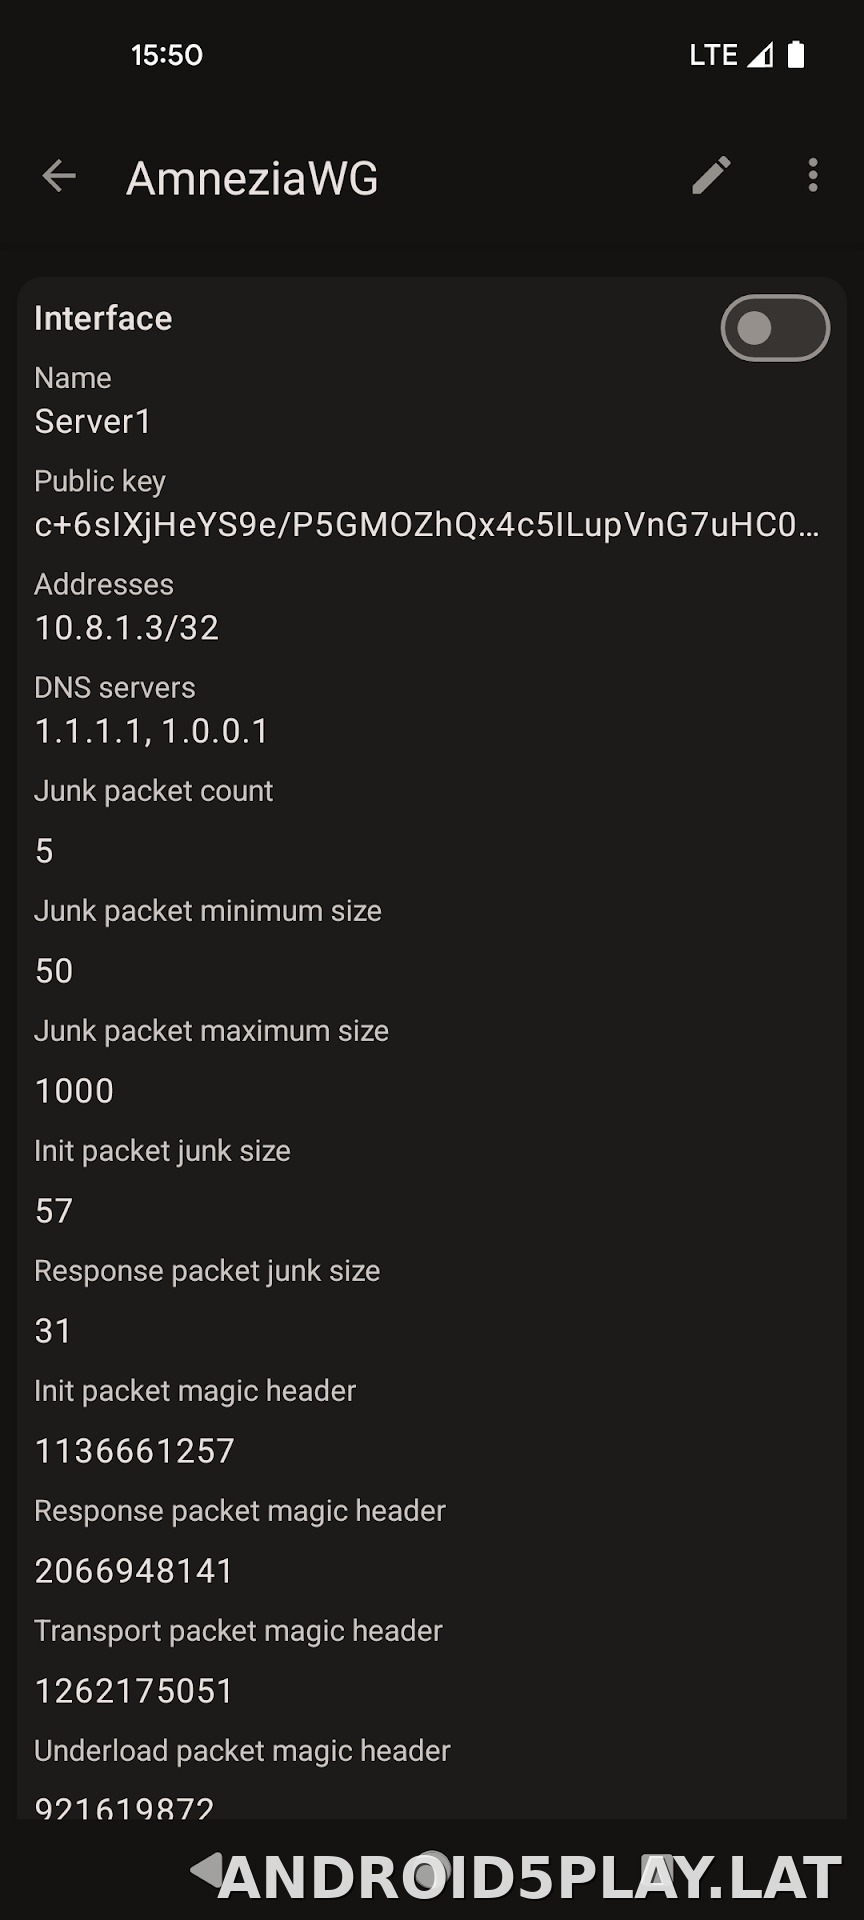Viewport: 864px width, 1920px height.
Task: Tap the back arrow icon
Action: (x=59, y=176)
